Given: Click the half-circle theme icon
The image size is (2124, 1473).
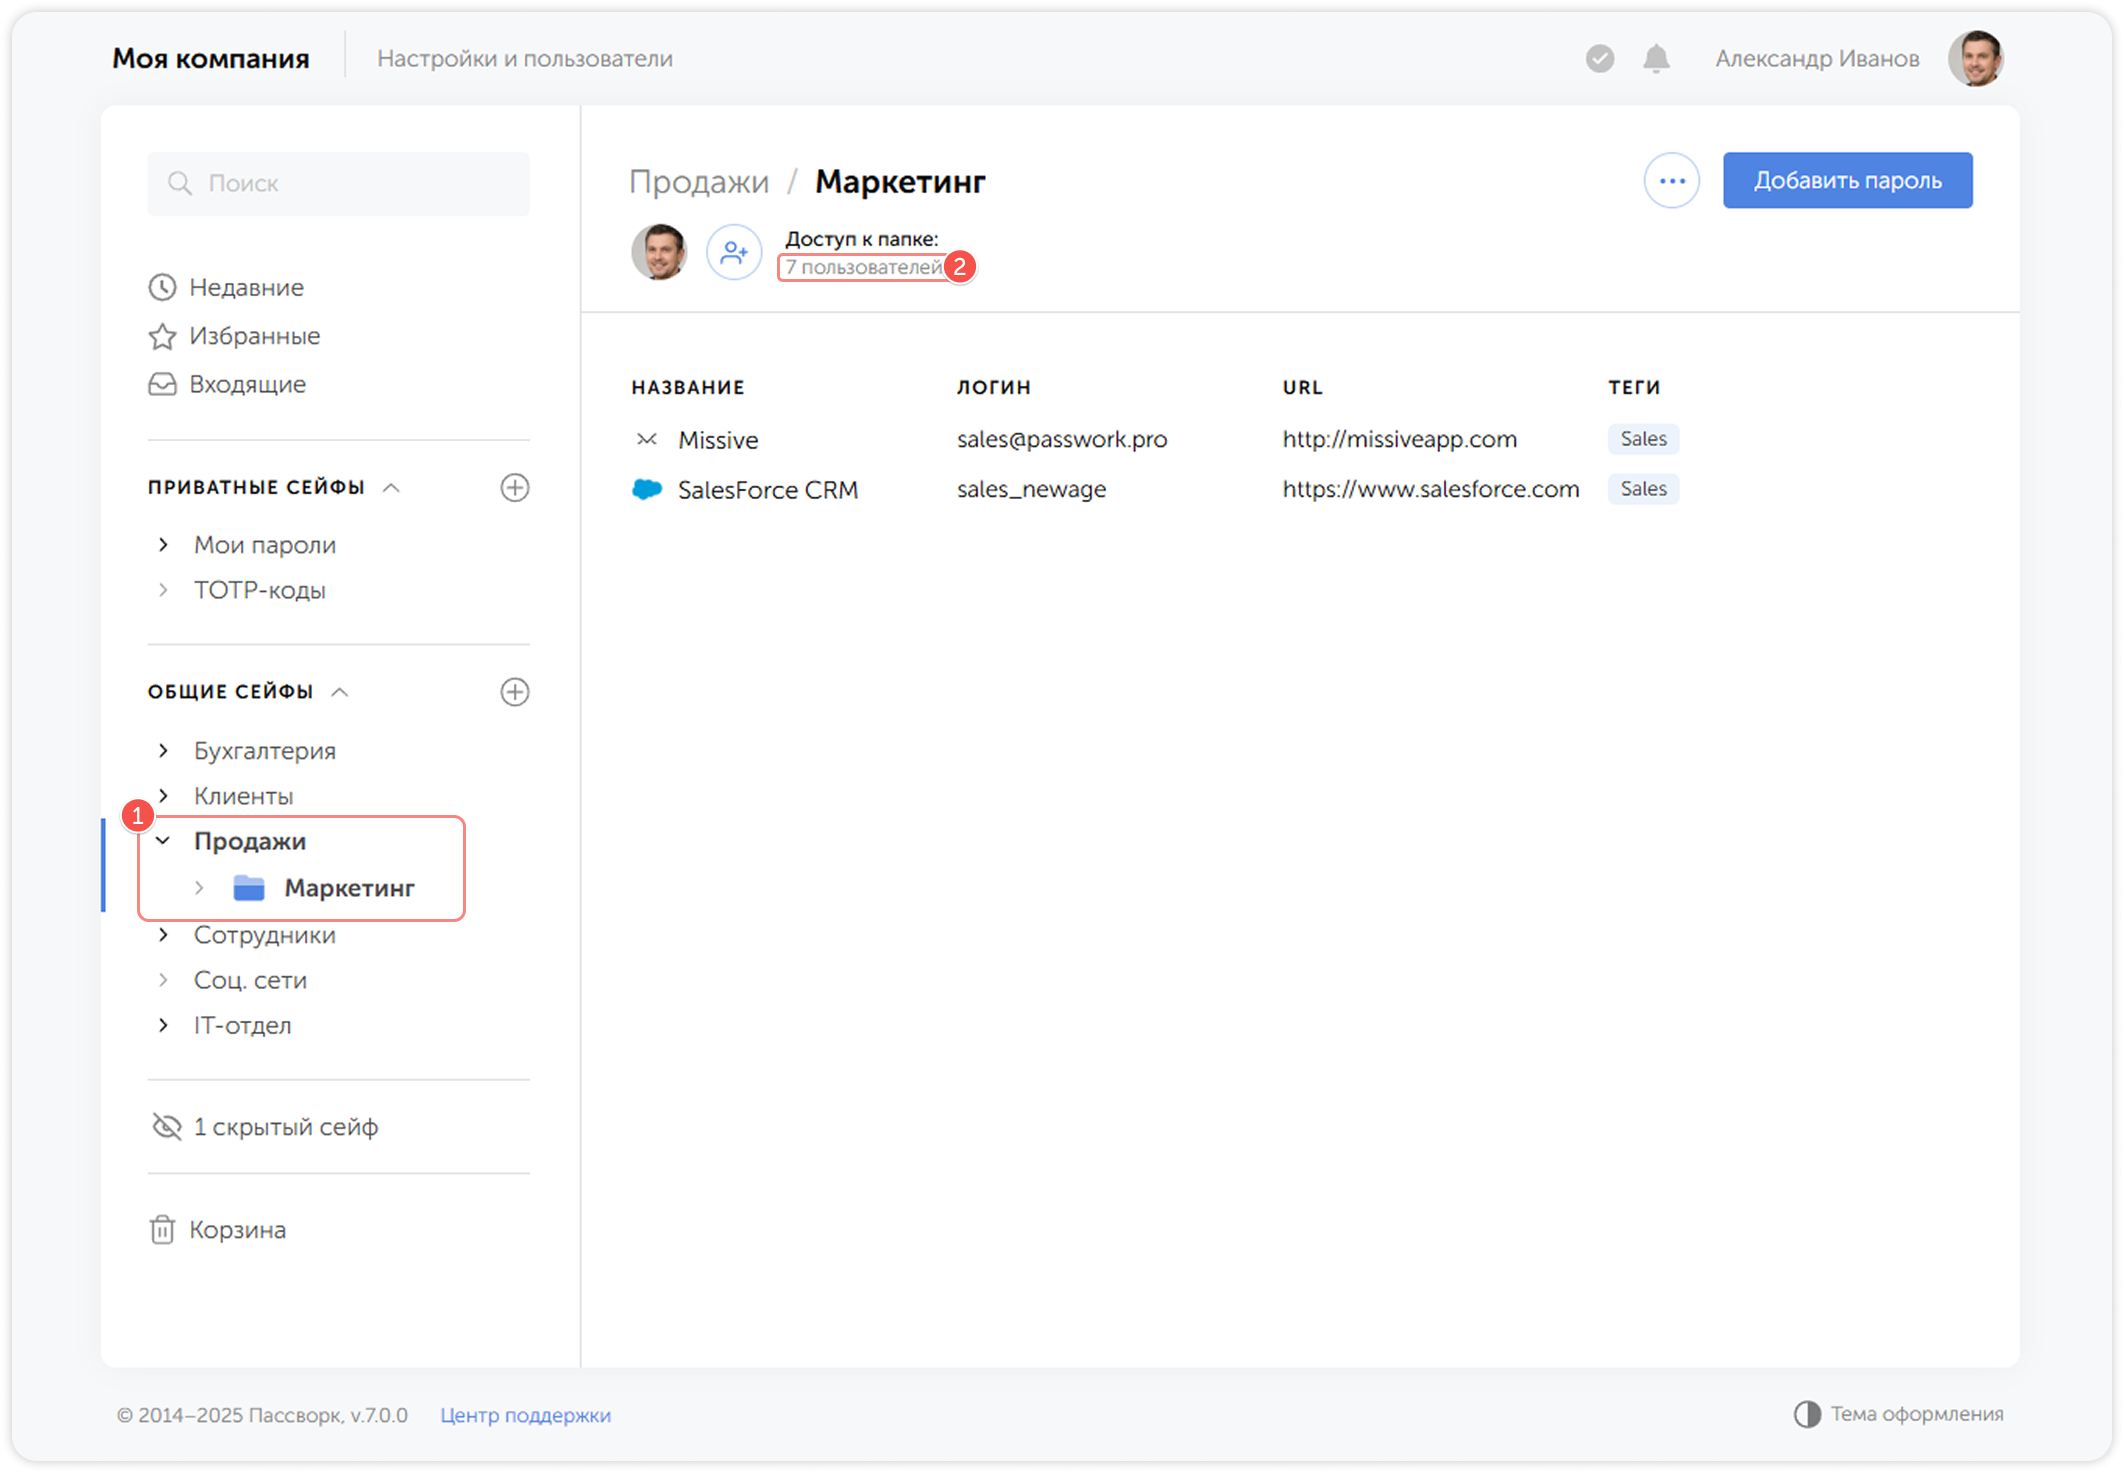Looking at the screenshot, I should pos(1807,1414).
